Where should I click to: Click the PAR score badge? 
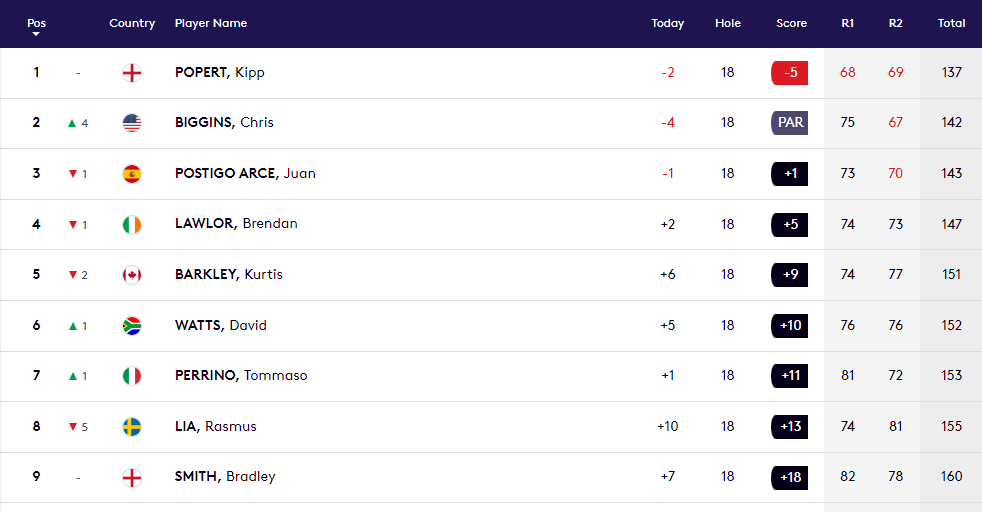[x=790, y=123]
